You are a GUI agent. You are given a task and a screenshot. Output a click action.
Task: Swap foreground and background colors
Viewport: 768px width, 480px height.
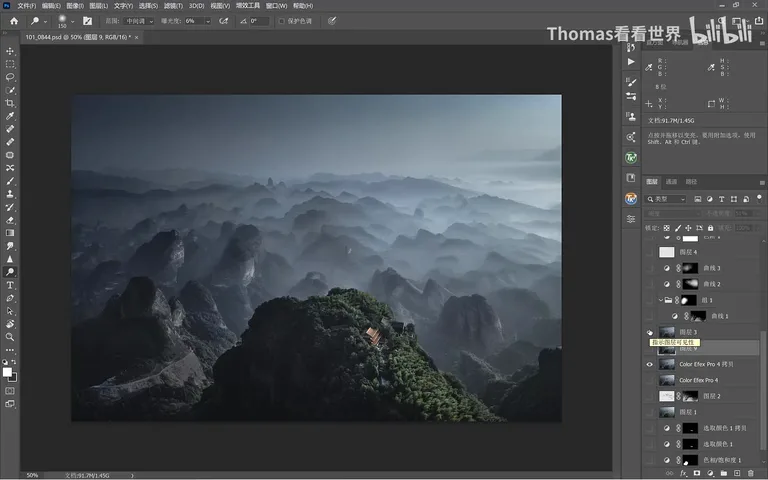(14, 362)
